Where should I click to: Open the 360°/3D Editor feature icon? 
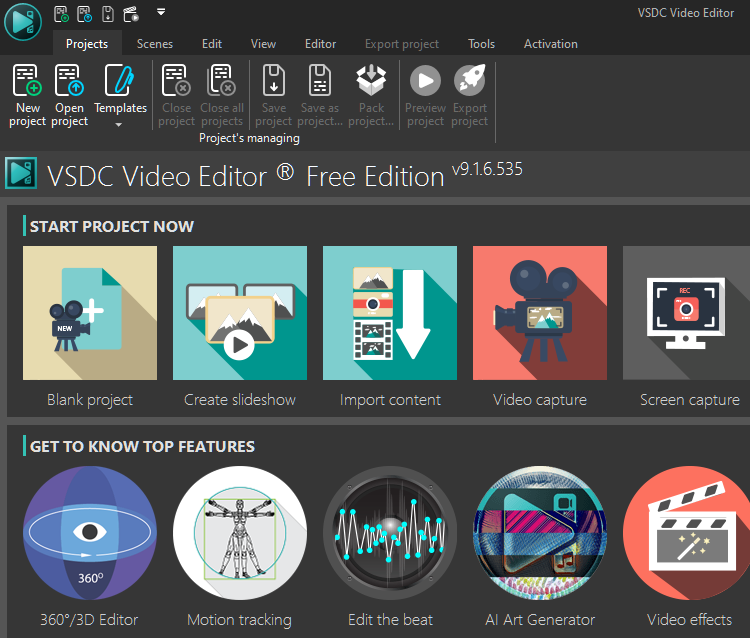pos(90,533)
